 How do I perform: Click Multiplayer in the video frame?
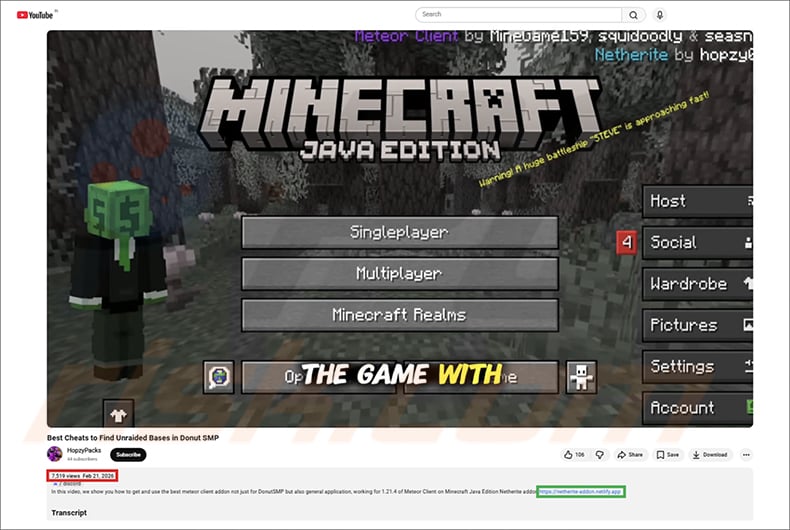point(400,274)
